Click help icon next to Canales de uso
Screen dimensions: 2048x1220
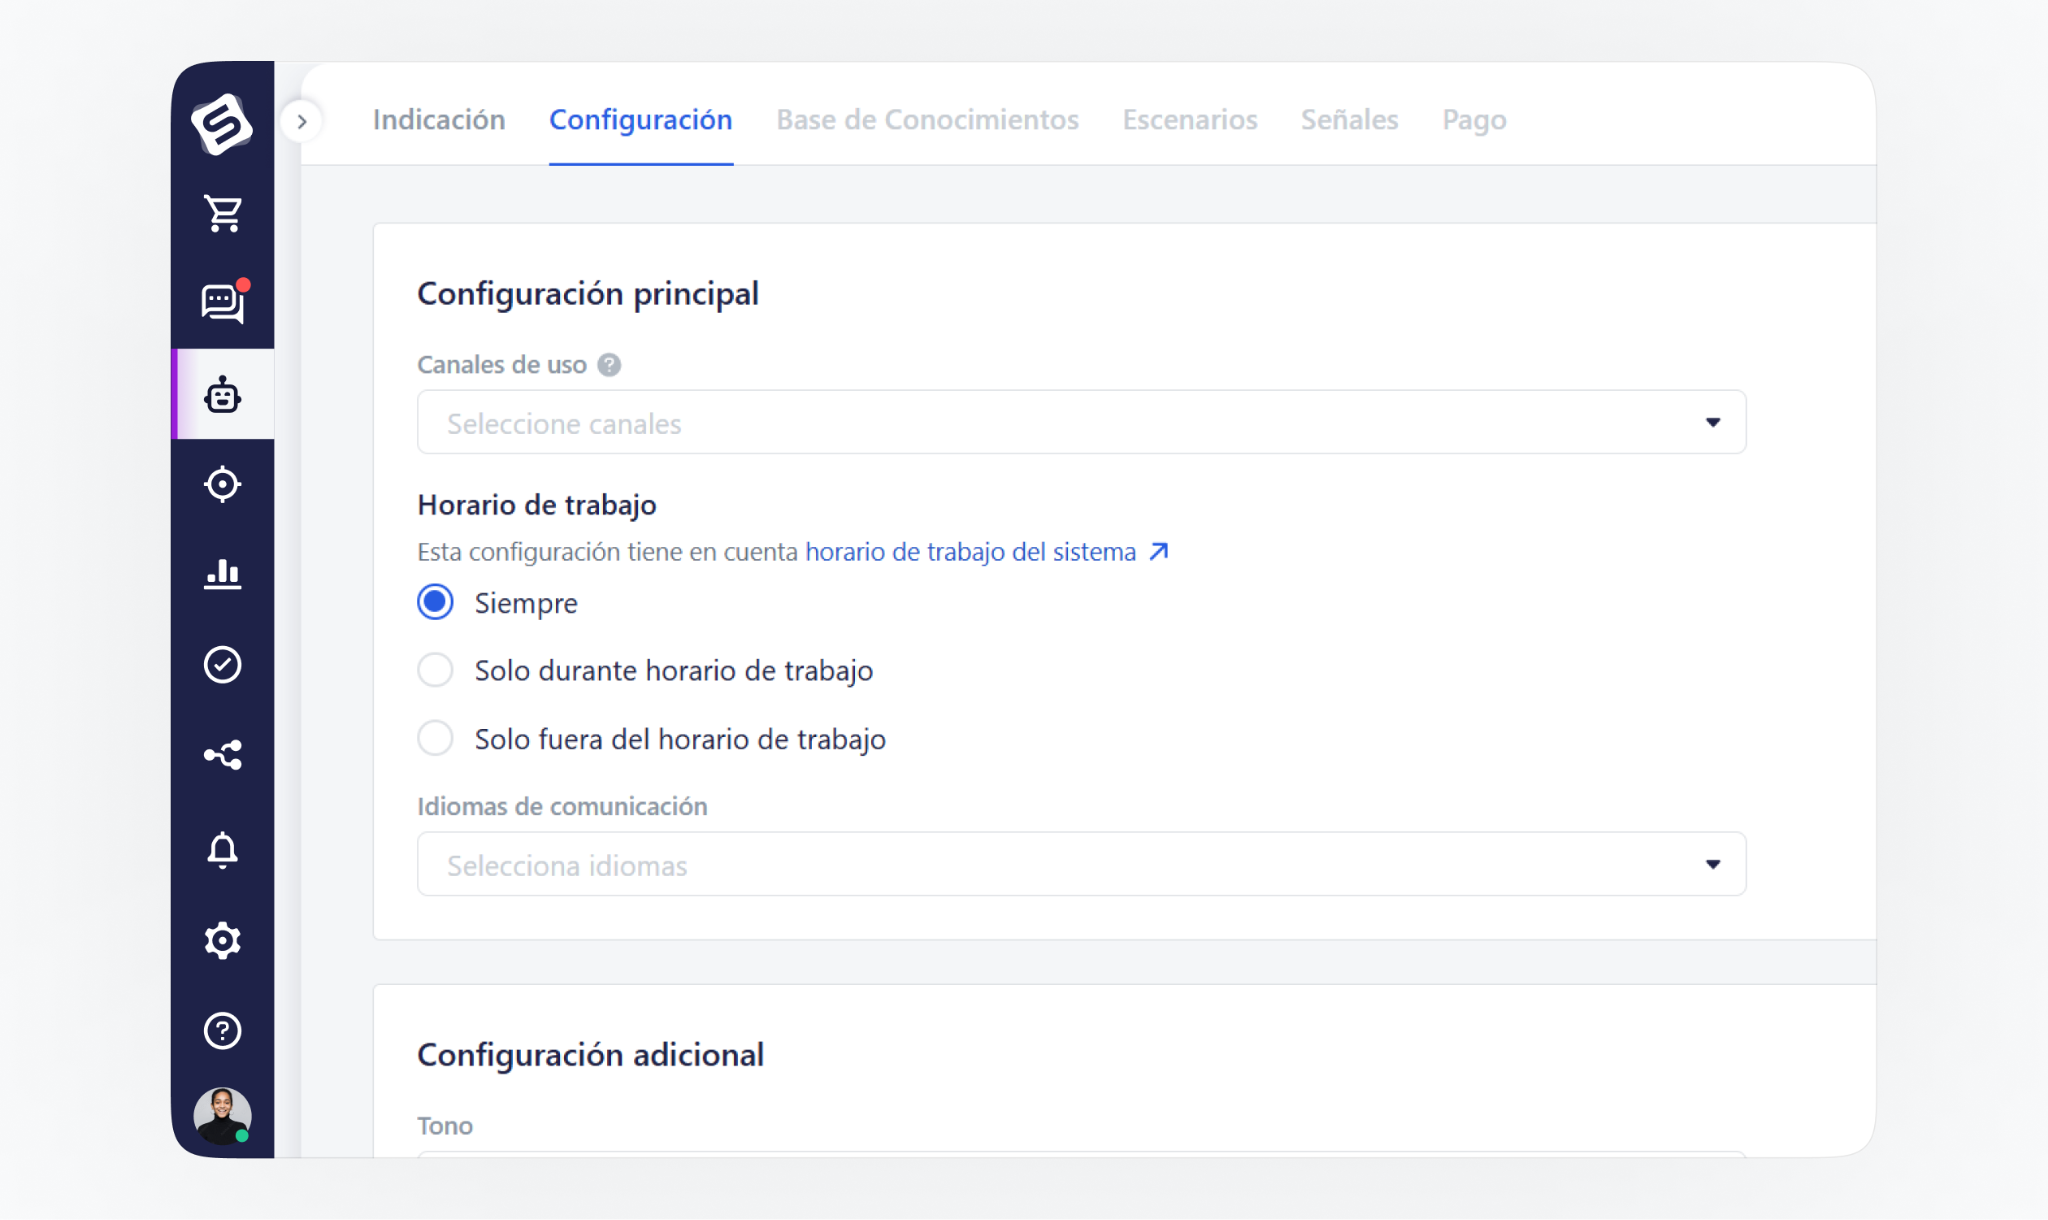pyautogui.click(x=609, y=365)
